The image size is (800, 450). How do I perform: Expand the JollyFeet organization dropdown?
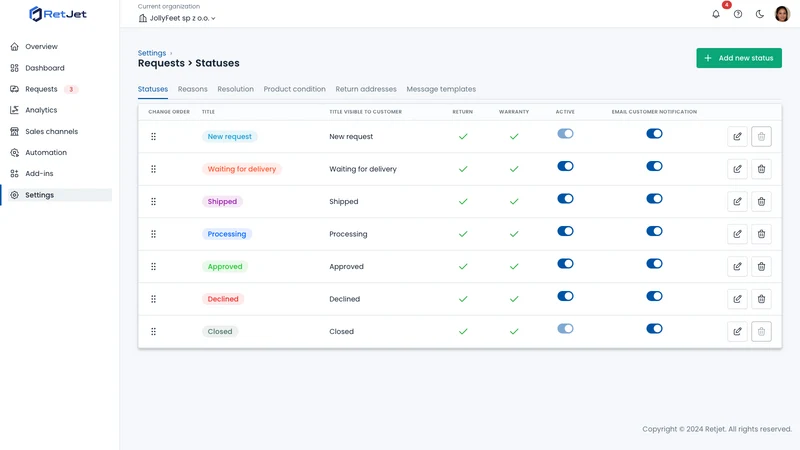[x=177, y=18]
